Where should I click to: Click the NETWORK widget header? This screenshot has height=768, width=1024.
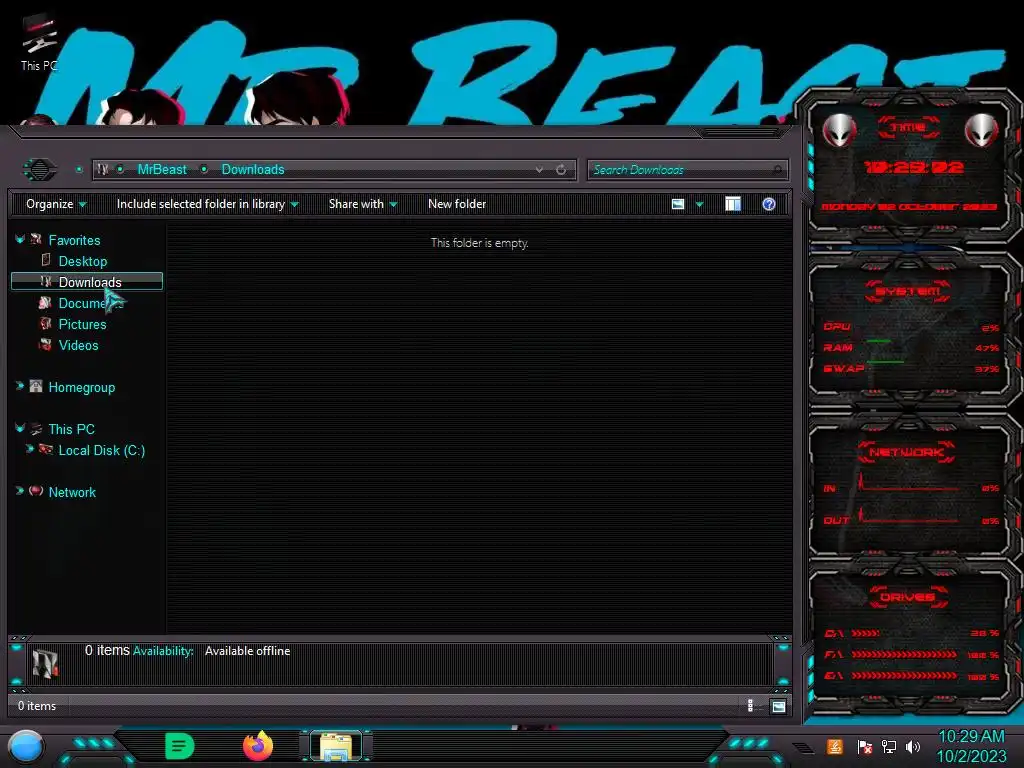pyautogui.click(x=906, y=452)
